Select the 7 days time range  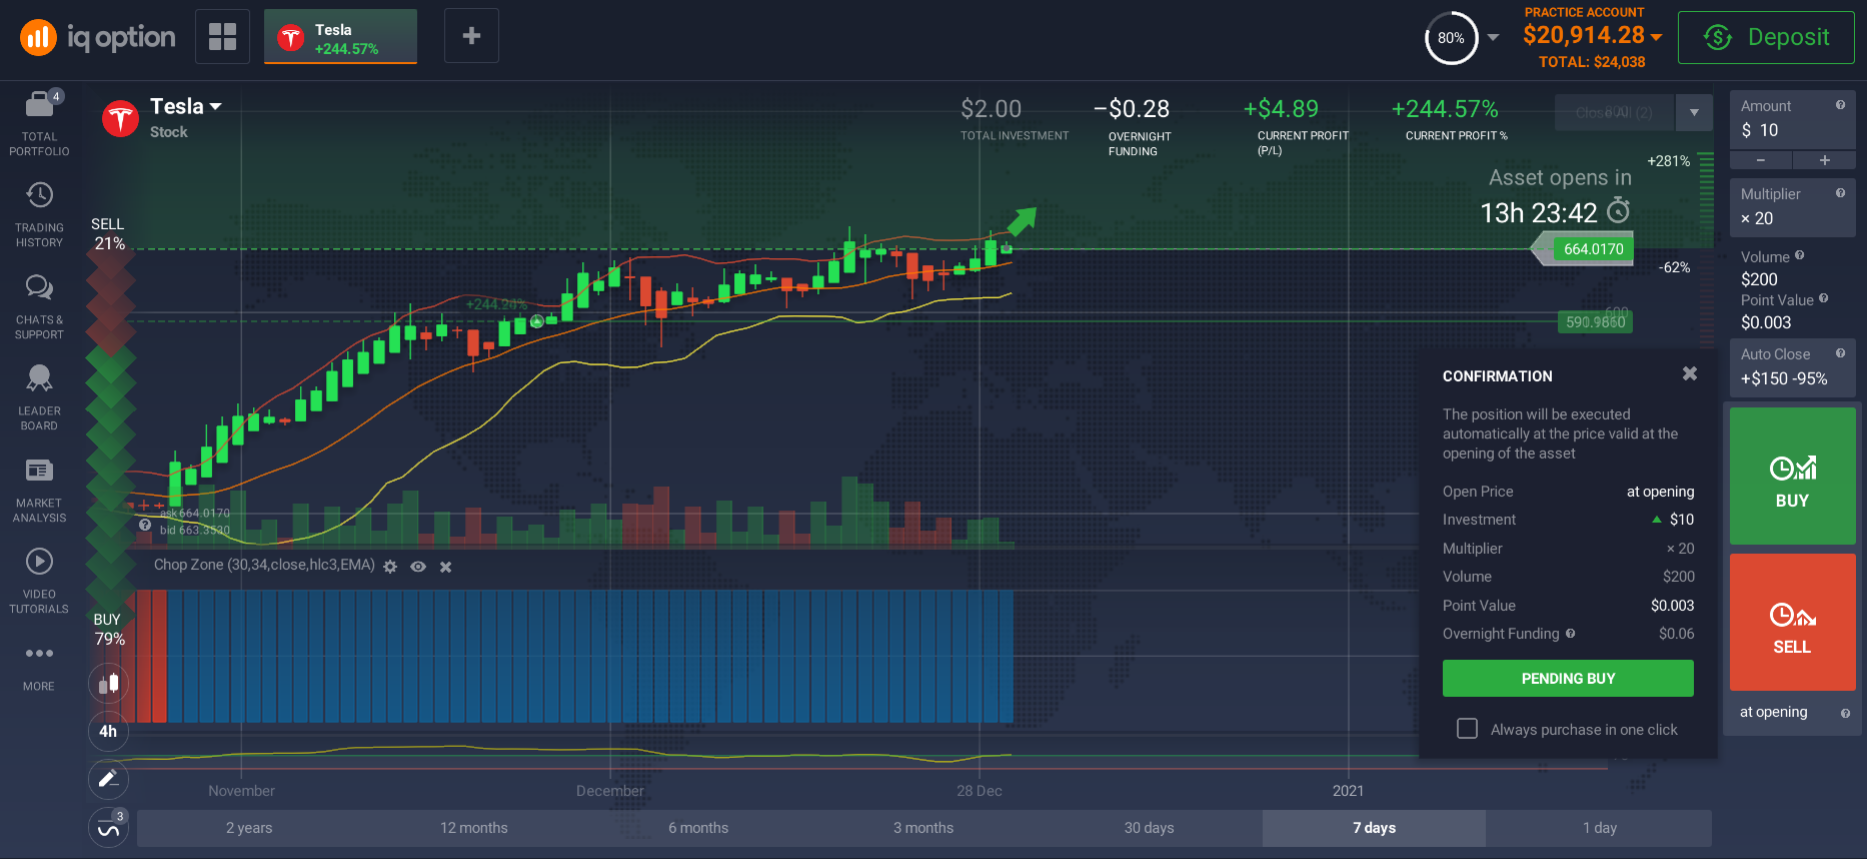click(1374, 828)
